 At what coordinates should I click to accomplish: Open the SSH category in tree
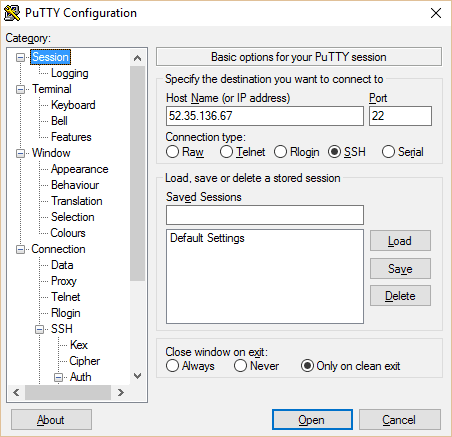[x=62, y=329]
